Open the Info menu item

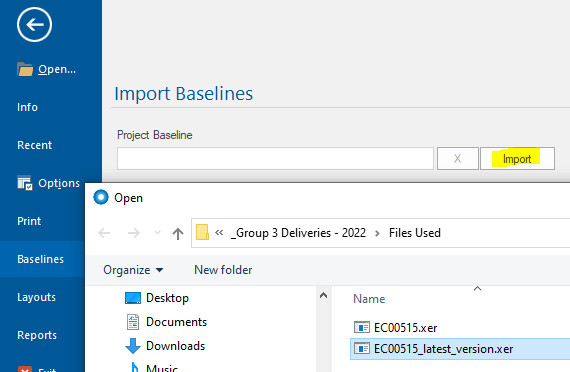click(x=27, y=107)
